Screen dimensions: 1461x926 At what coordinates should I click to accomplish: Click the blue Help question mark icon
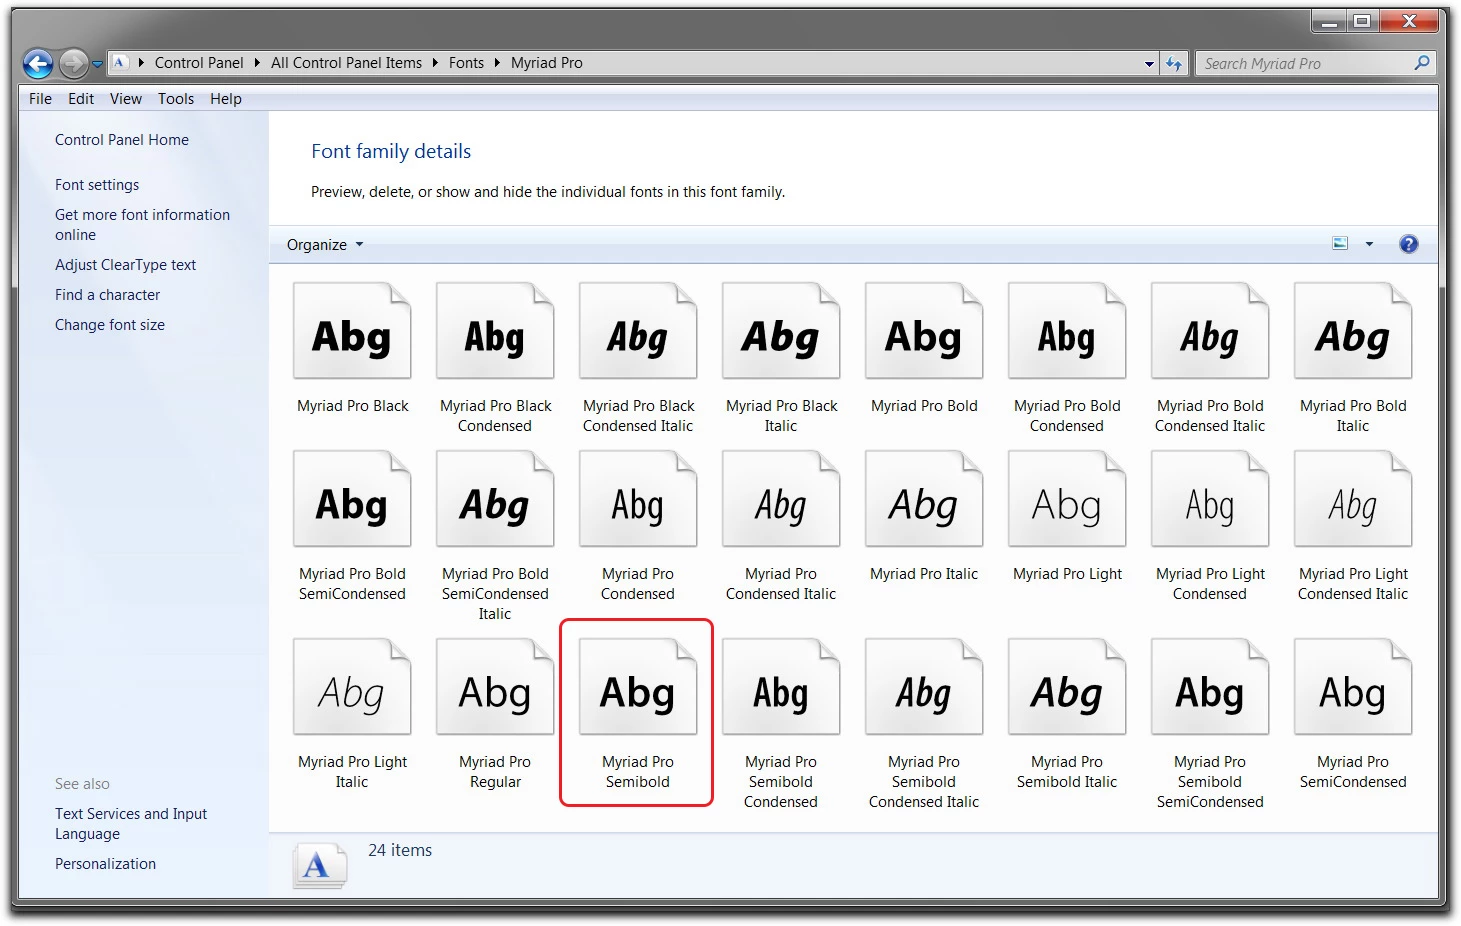(1408, 244)
